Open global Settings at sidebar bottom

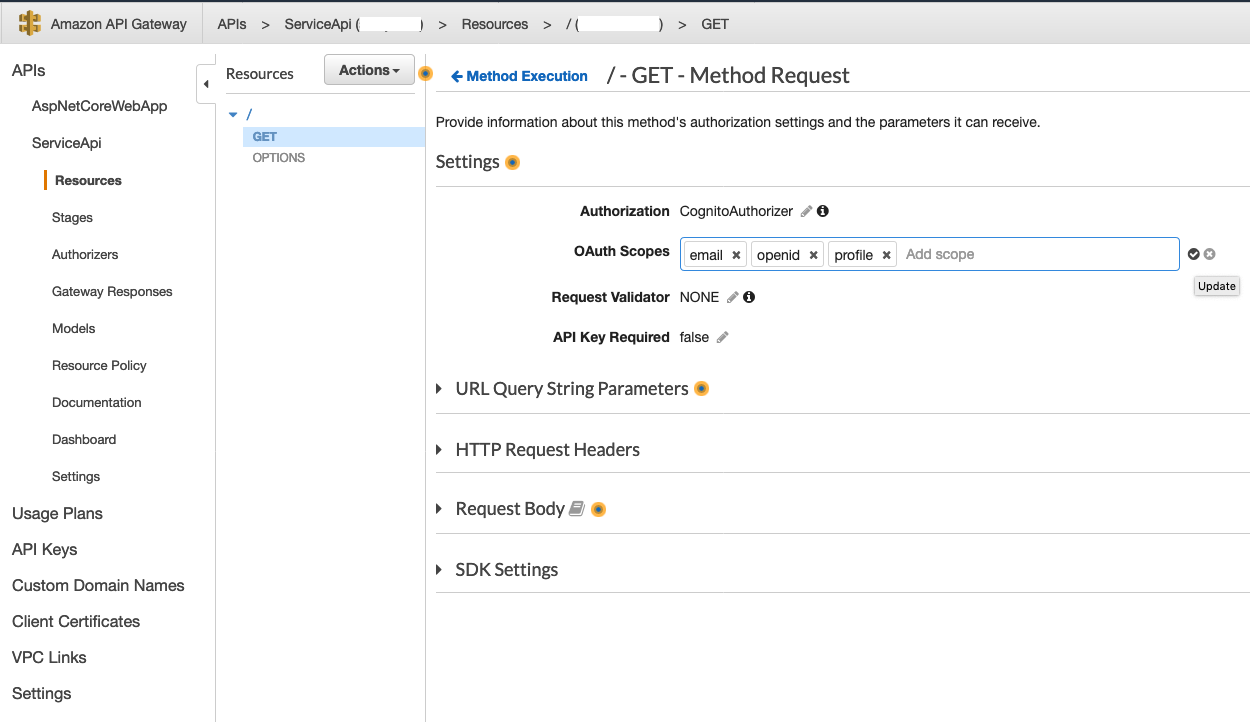42,694
